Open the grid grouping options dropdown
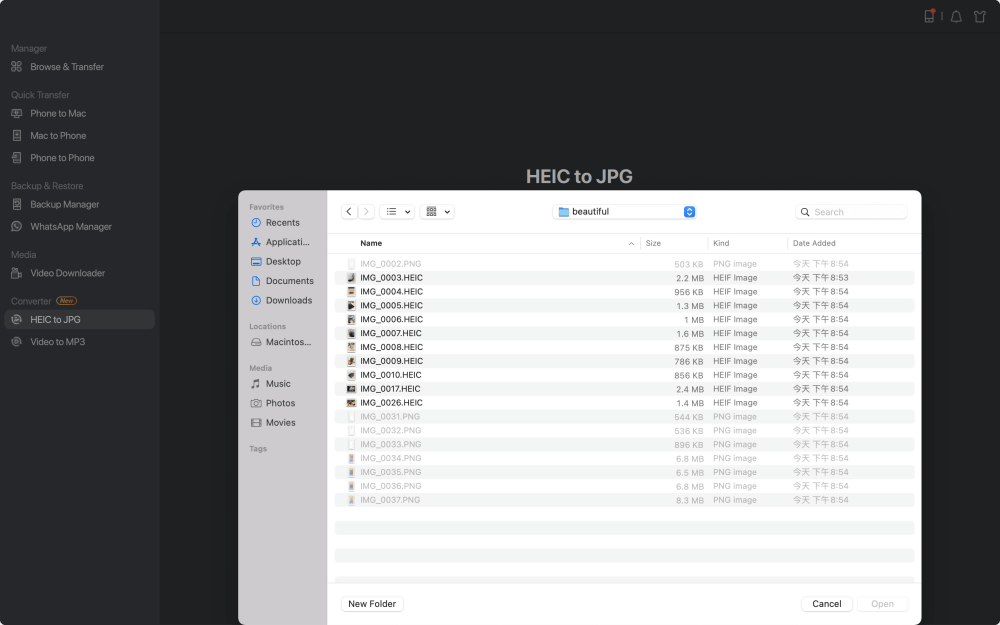The image size is (1000, 625). pyautogui.click(x=437, y=212)
